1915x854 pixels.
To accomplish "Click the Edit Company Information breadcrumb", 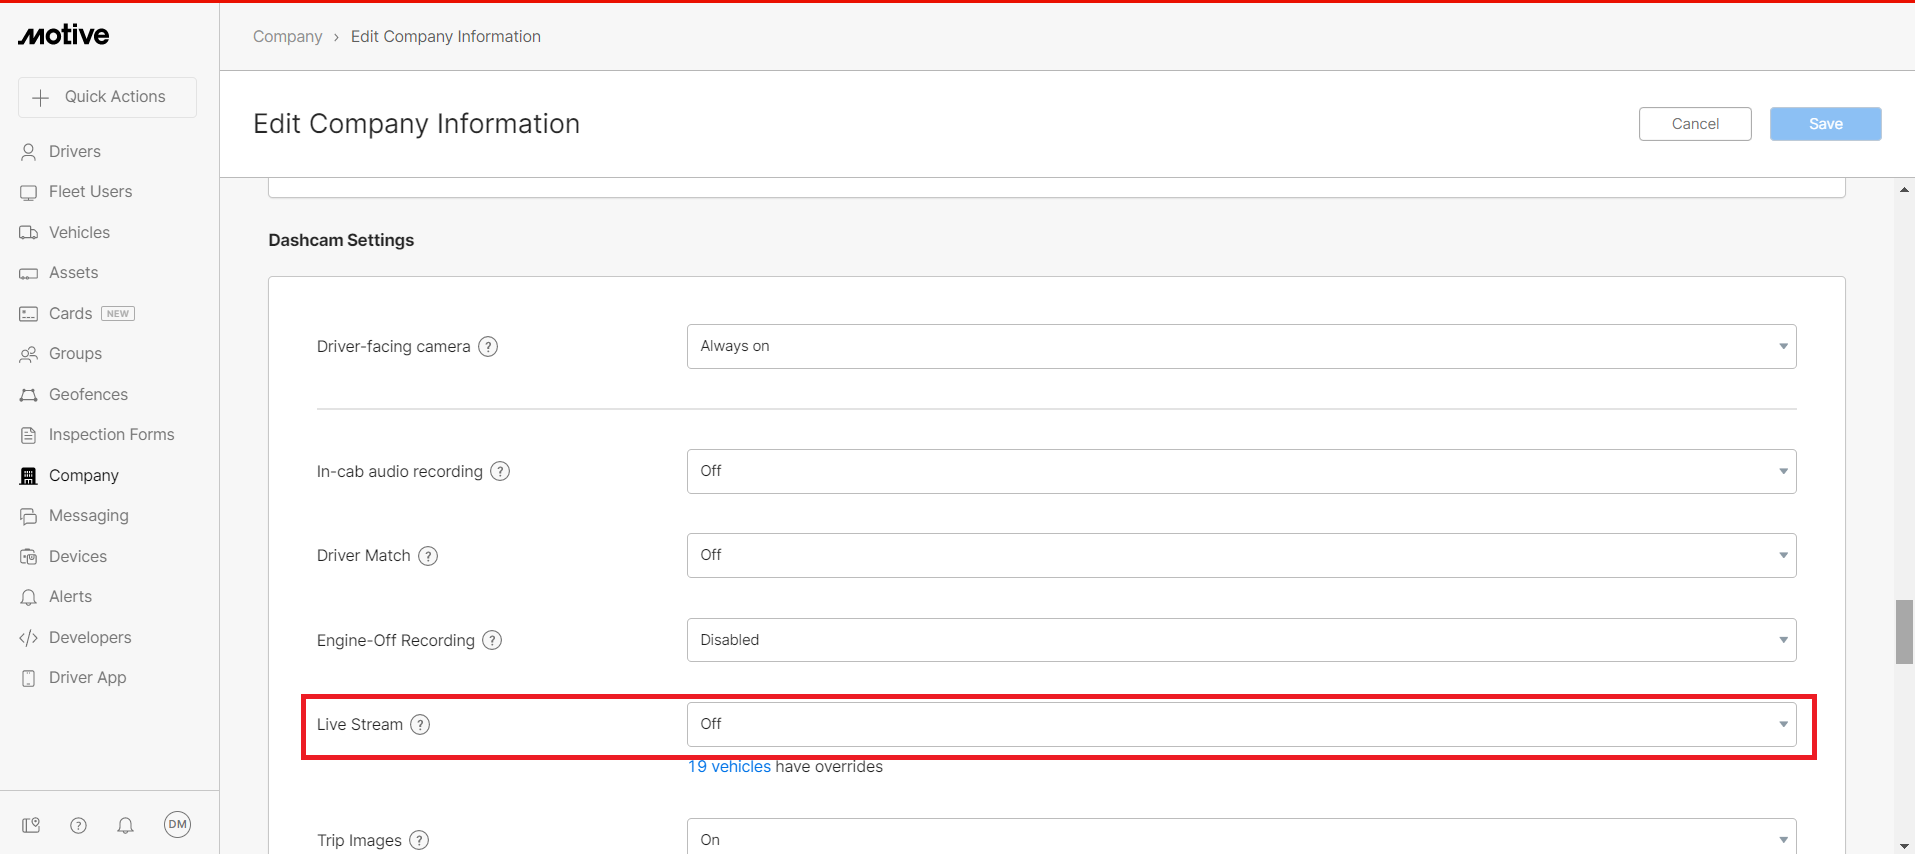I will (445, 37).
